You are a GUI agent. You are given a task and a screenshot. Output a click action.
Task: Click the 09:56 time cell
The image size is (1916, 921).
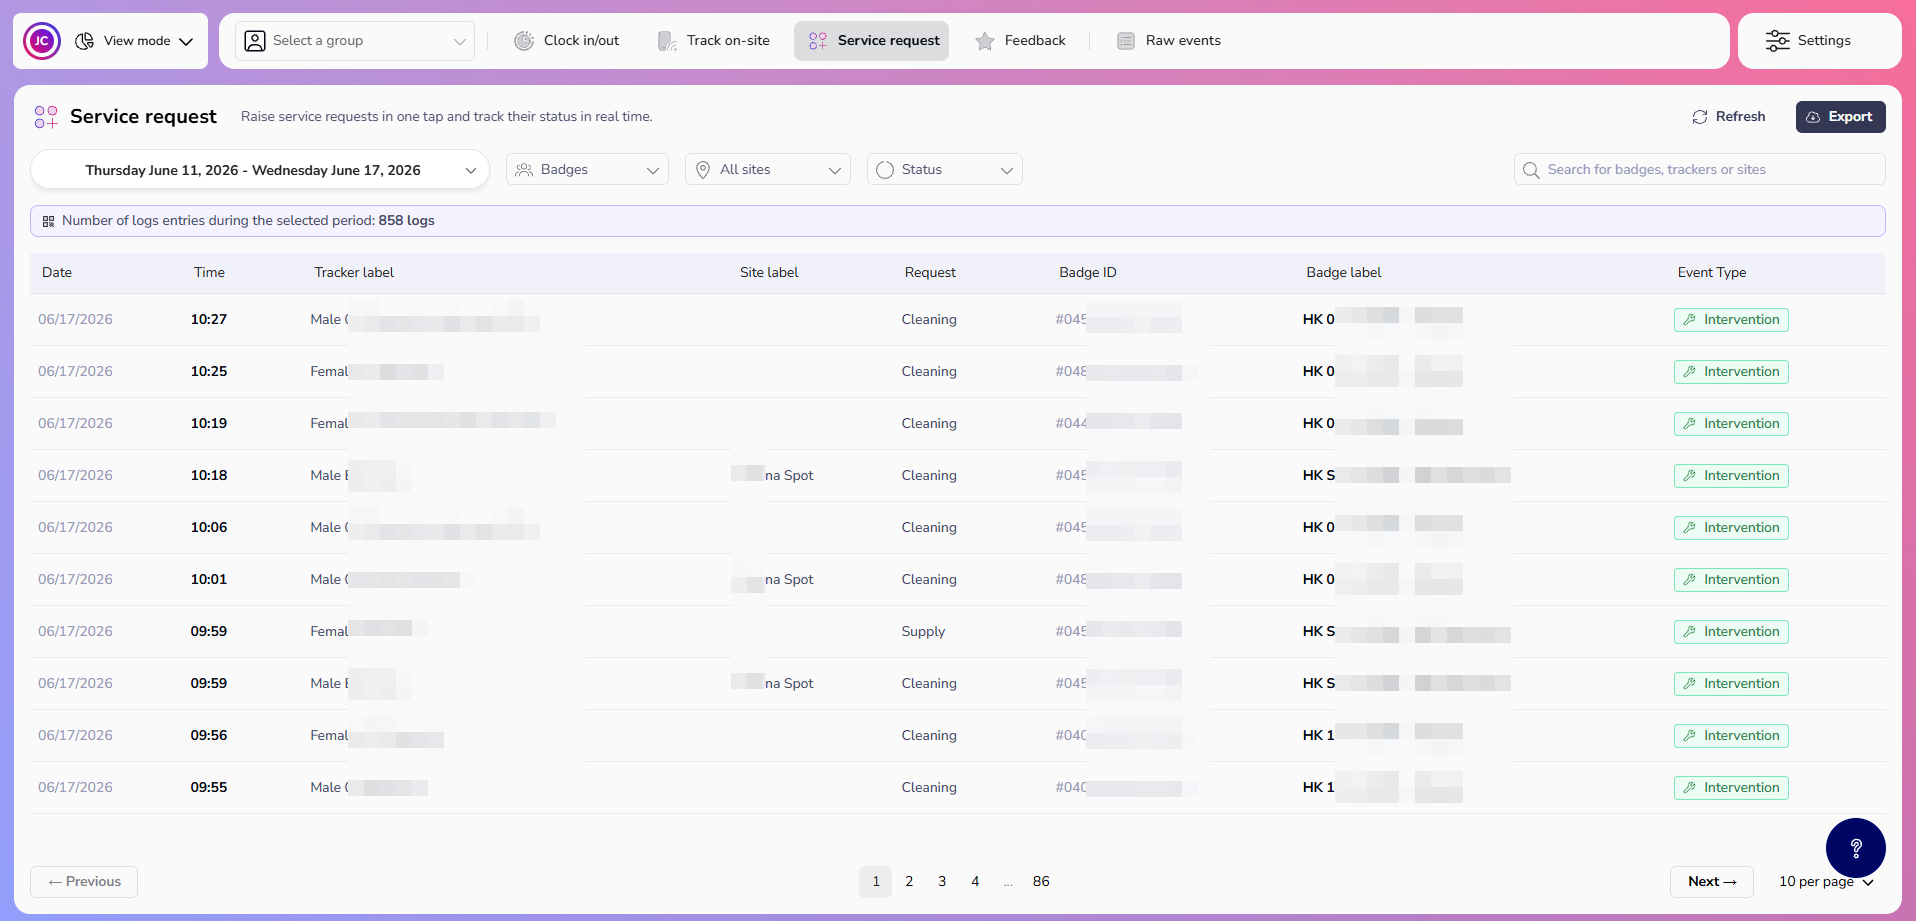click(209, 736)
